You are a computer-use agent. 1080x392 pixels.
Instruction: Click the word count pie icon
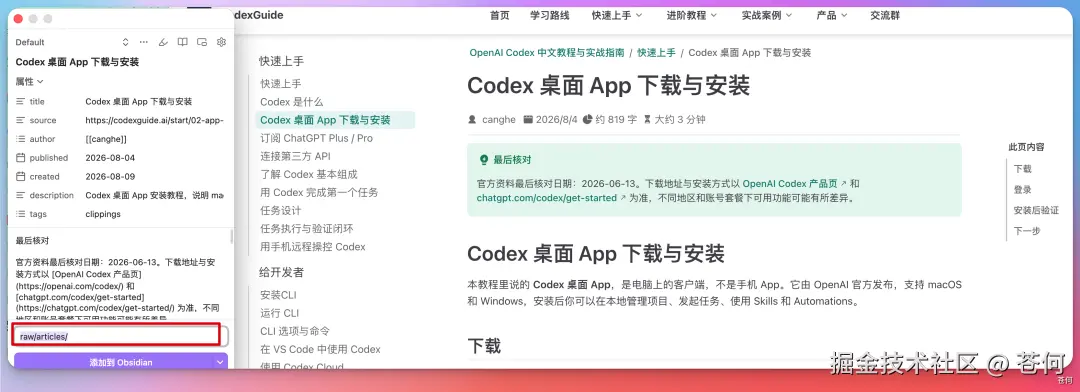[x=587, y=119]
